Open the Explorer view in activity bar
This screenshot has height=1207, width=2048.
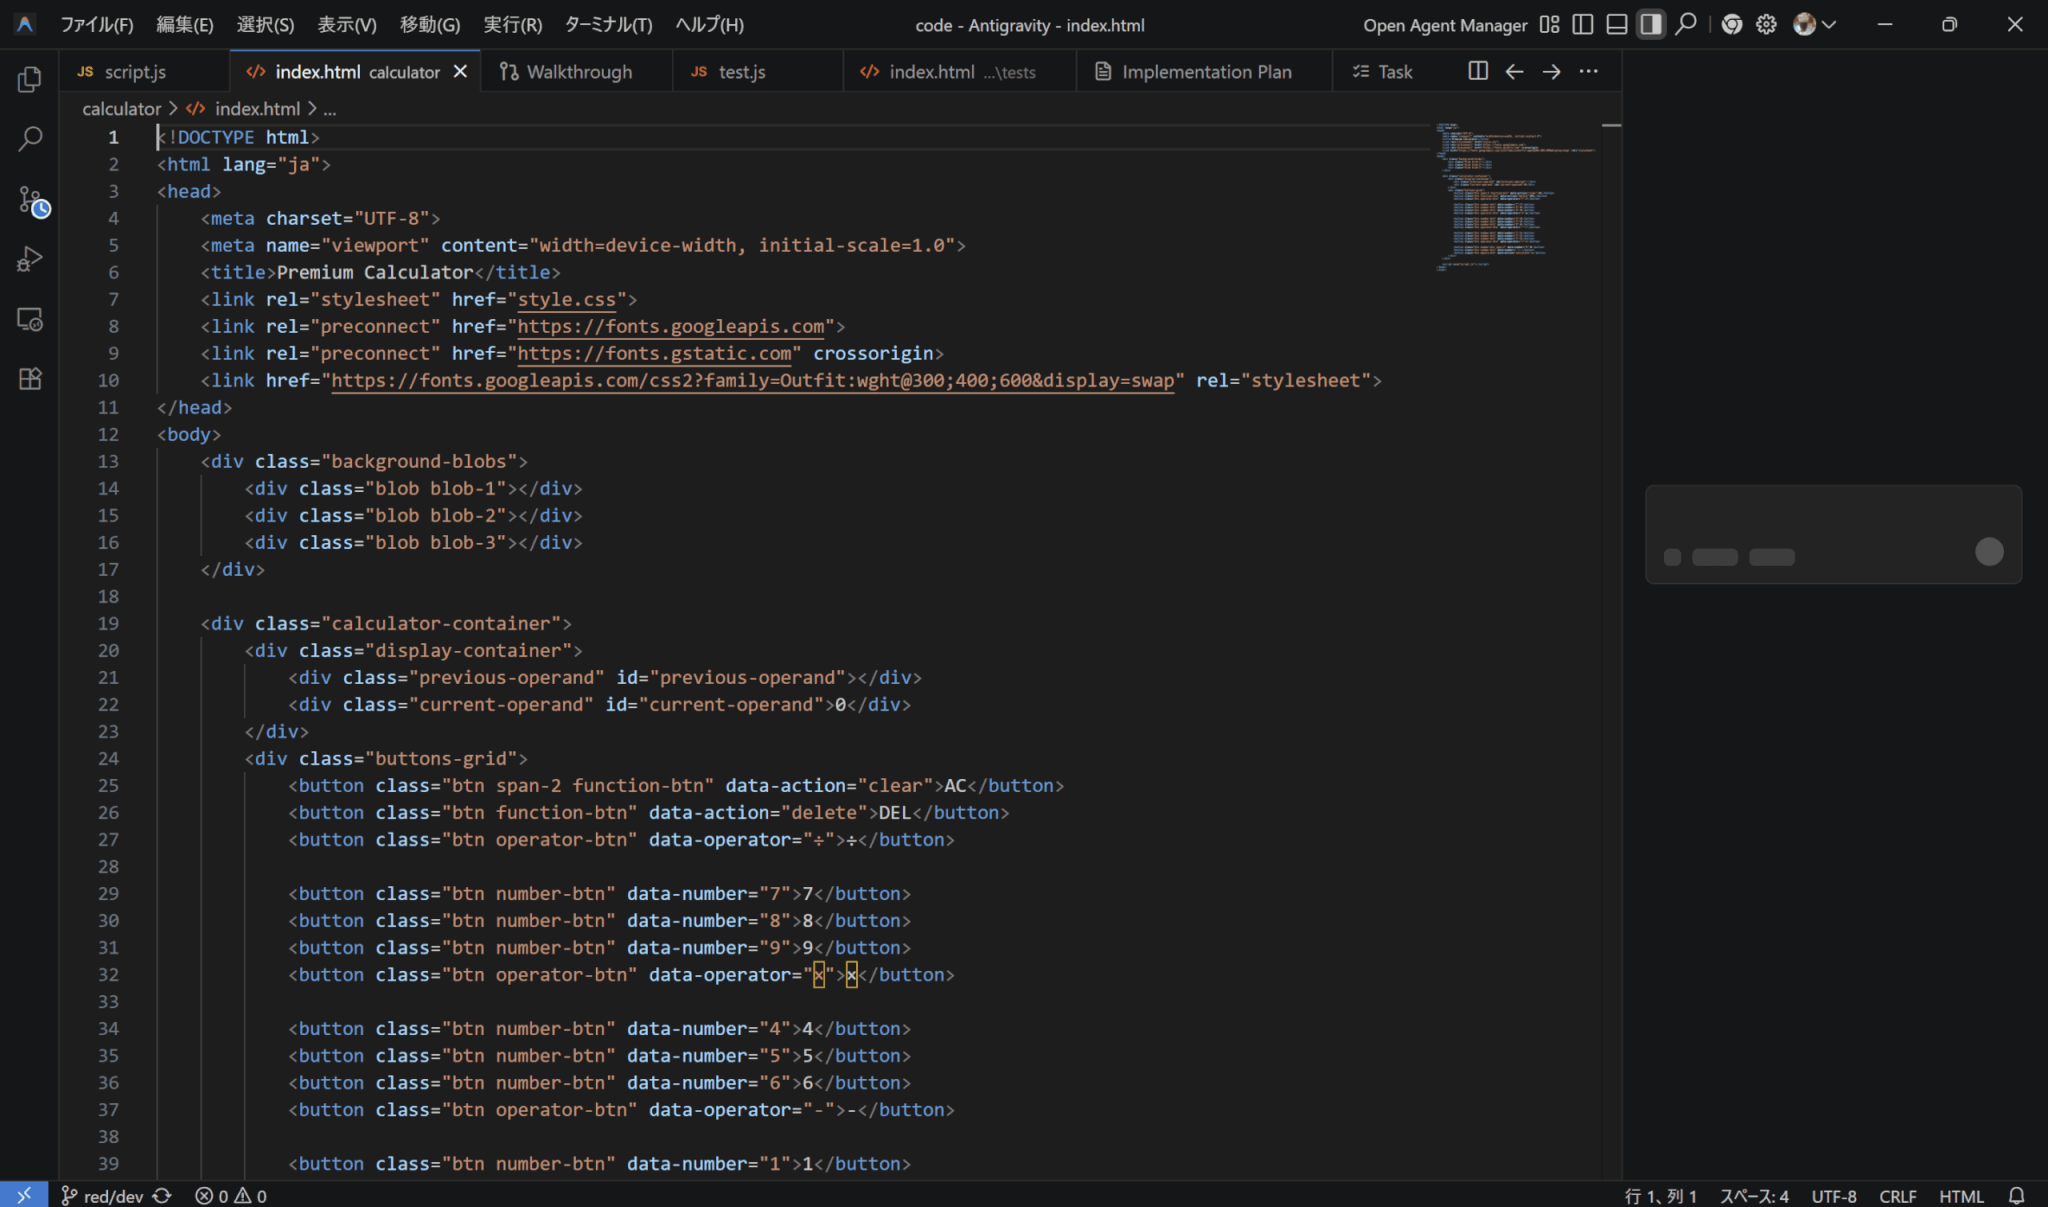coord(30,79)
